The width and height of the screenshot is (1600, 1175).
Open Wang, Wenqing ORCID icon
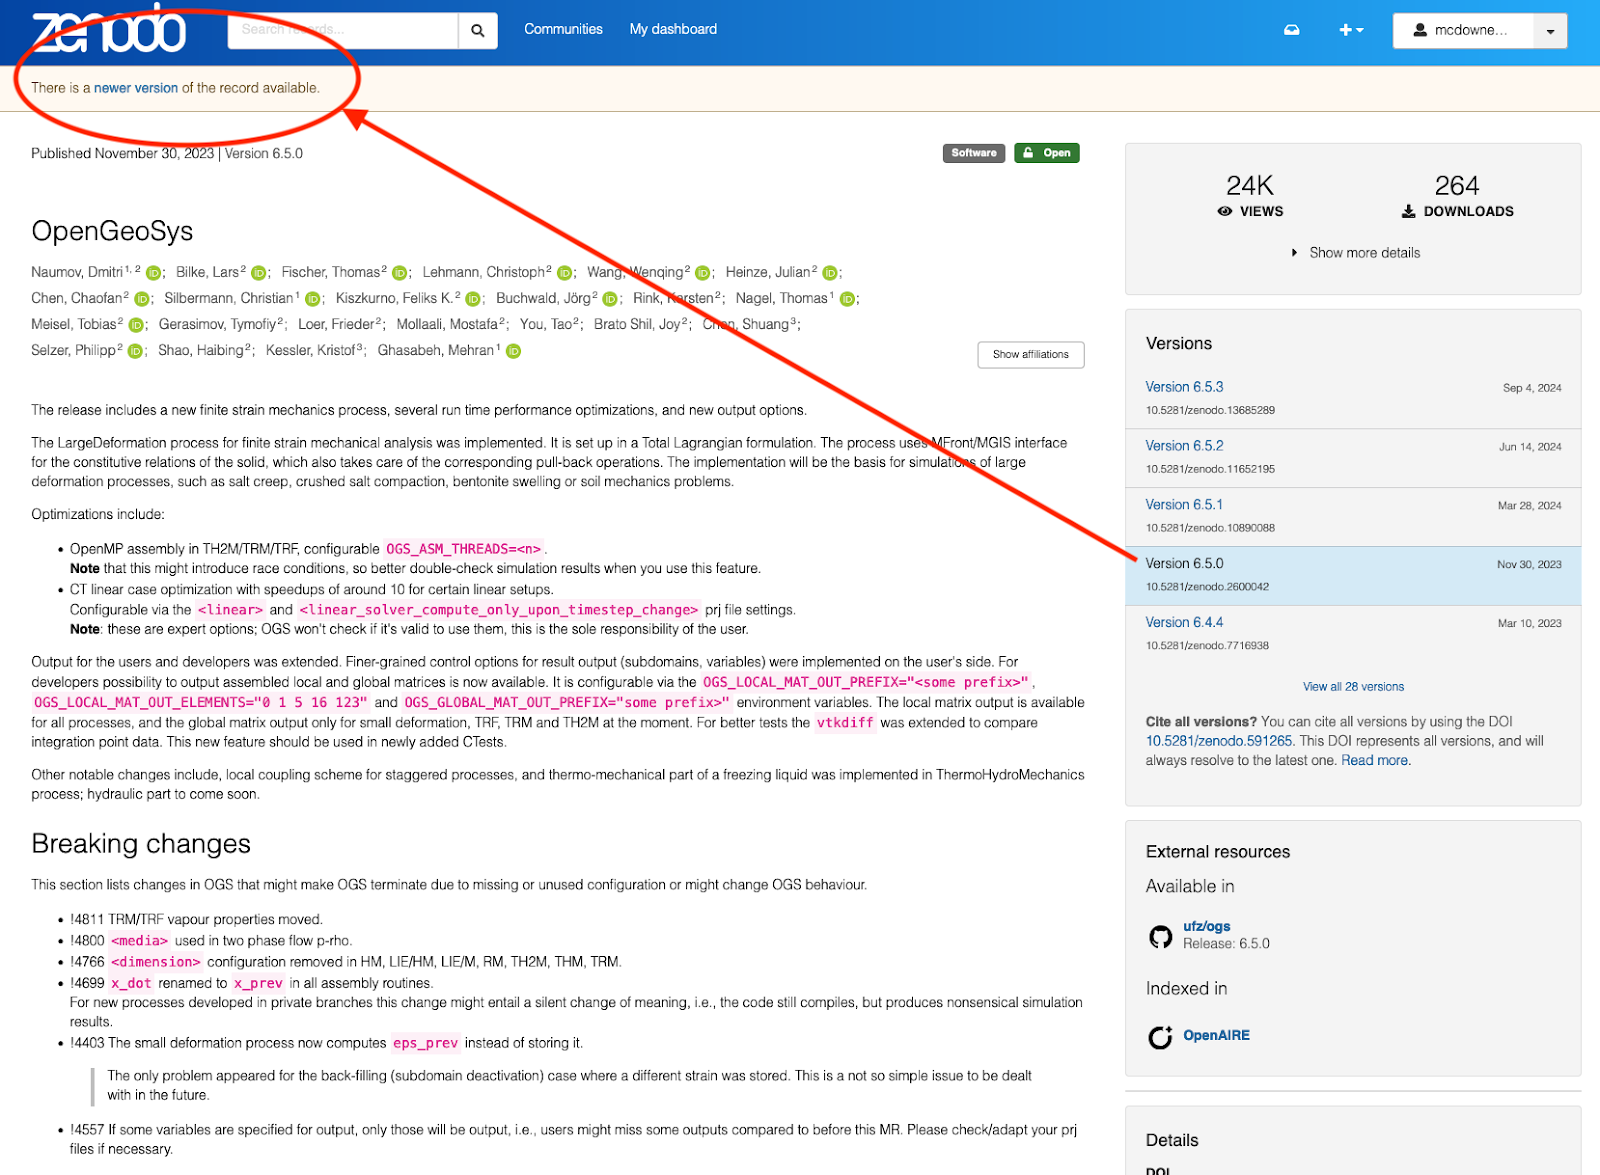coord(703,273)
